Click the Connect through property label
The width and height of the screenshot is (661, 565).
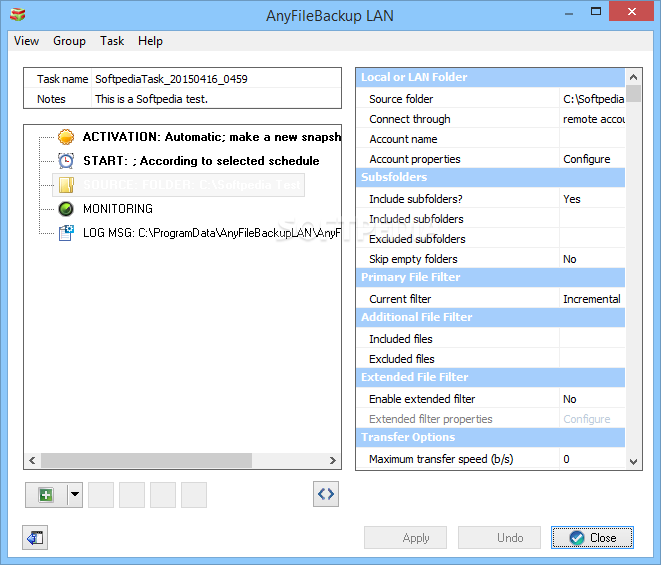coord(410,119)
